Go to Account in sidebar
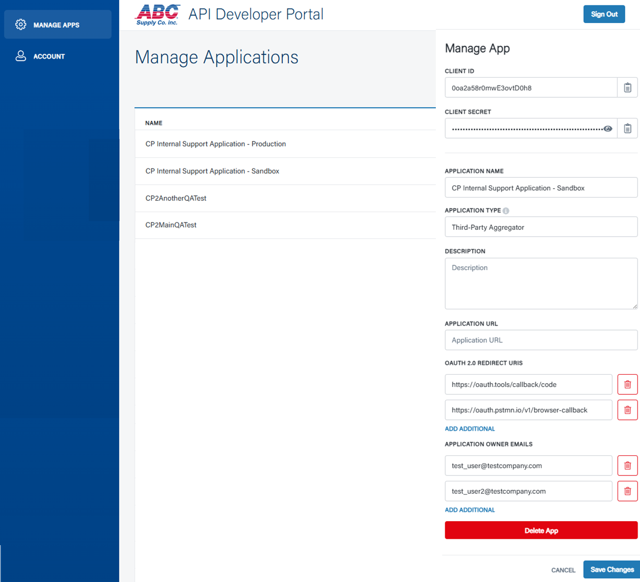Viewport: 640px width, 582px height. (48, 57)
